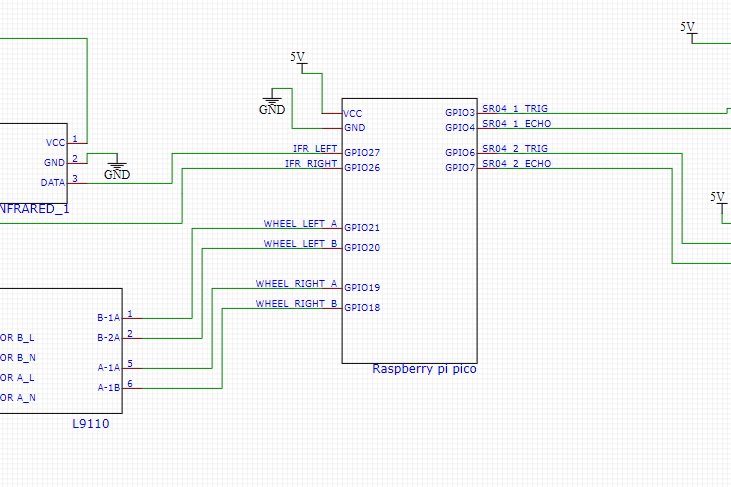Screen dimensions: 731x487
Task: Select the IFR_RIGHT net label
Action: (x=311, y=164)
